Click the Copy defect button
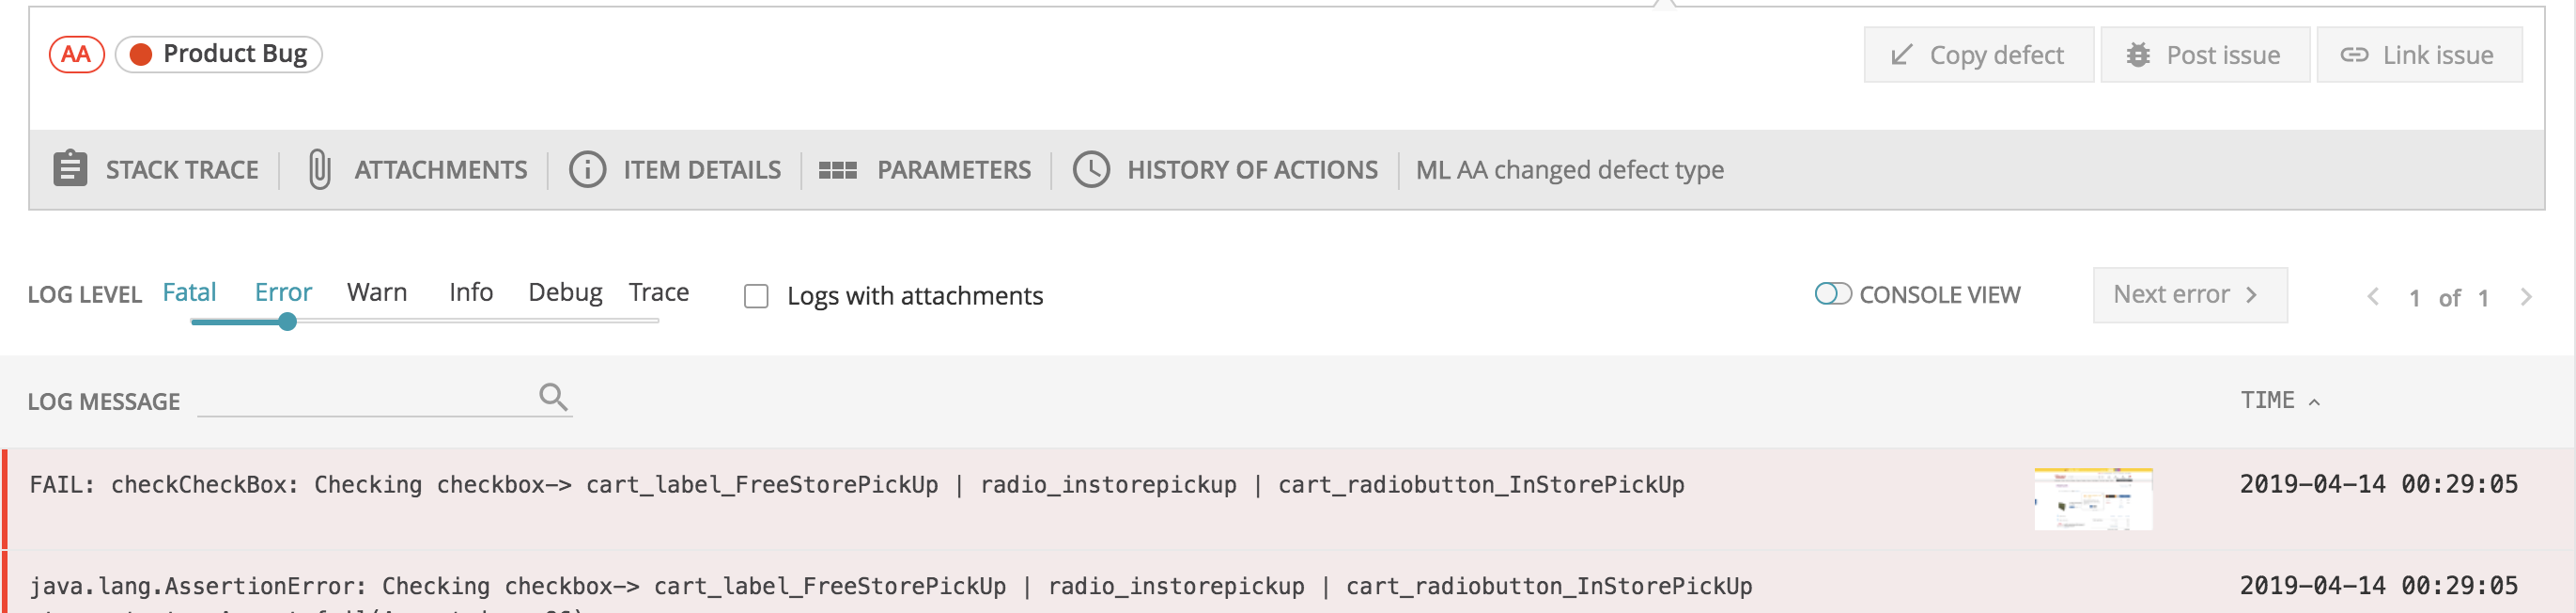Viewport: 2576px width, 613px height. (1978, 55)
